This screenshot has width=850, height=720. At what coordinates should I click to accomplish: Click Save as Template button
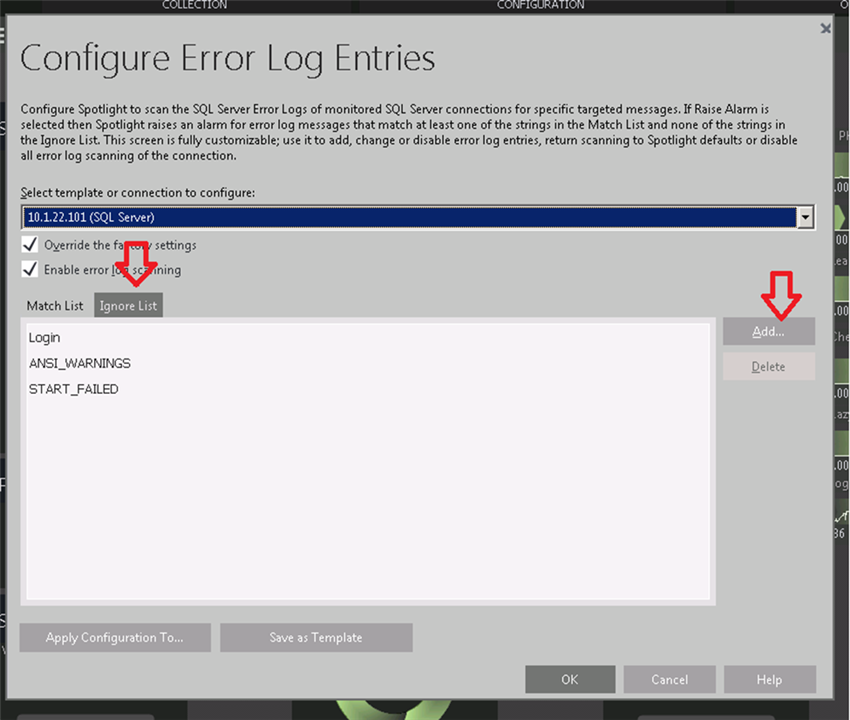(x=316, y=638)
